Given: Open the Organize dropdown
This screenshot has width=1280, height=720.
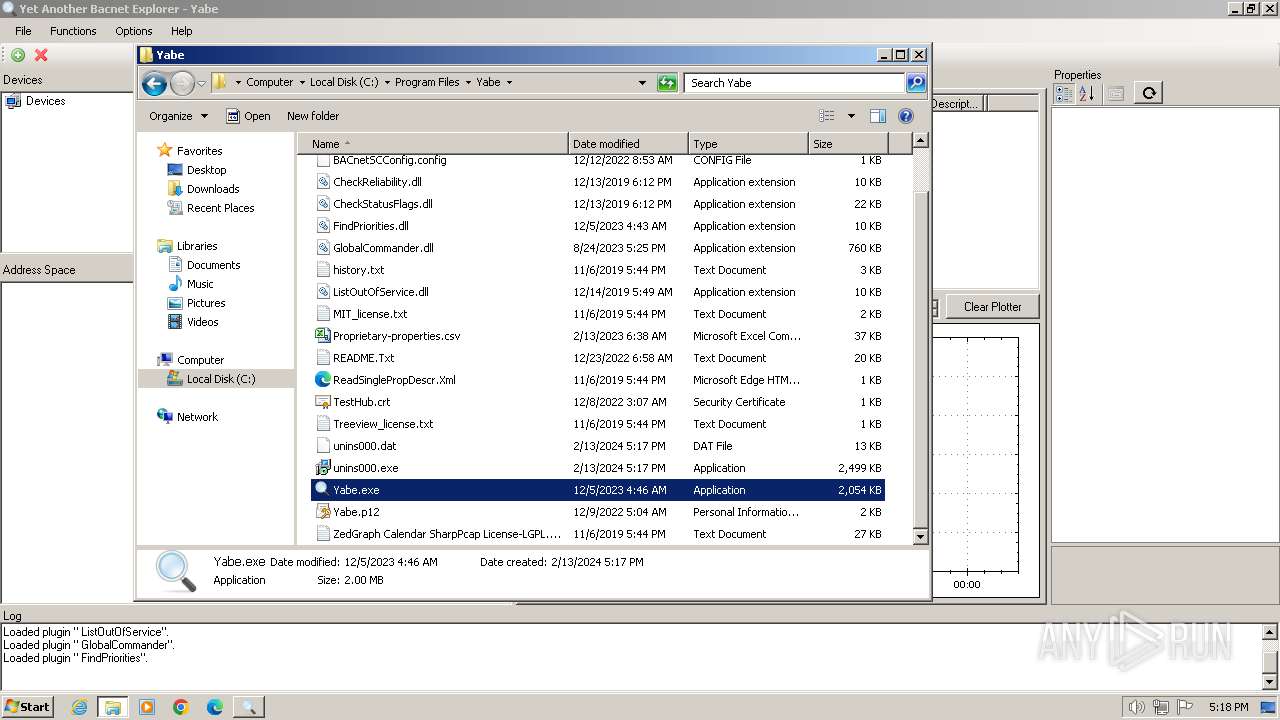Looking at the screenshot, I should pyautogui.click(x=178, y=116).
